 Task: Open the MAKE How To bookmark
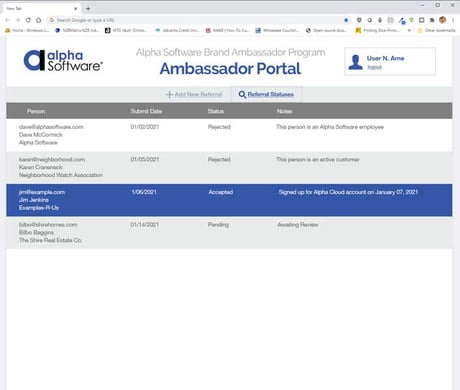(x=227, y=30)
